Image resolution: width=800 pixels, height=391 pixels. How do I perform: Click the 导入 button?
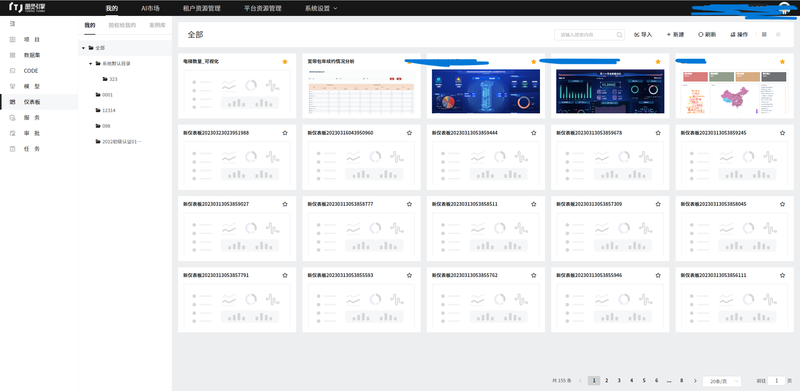pyautogui.click(x=643, y=35)
